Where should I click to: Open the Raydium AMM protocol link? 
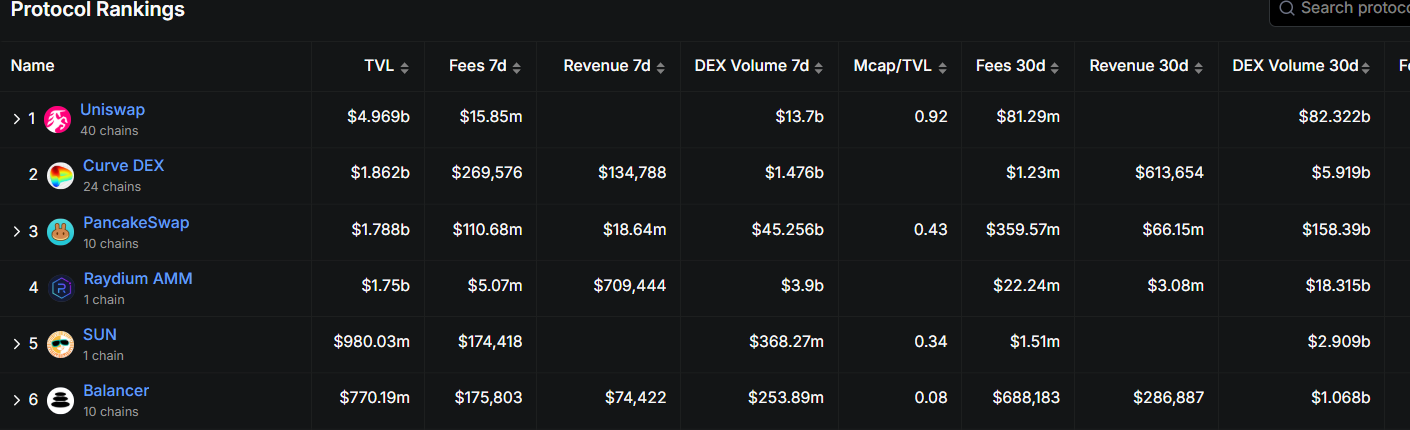tap(138, 279)
